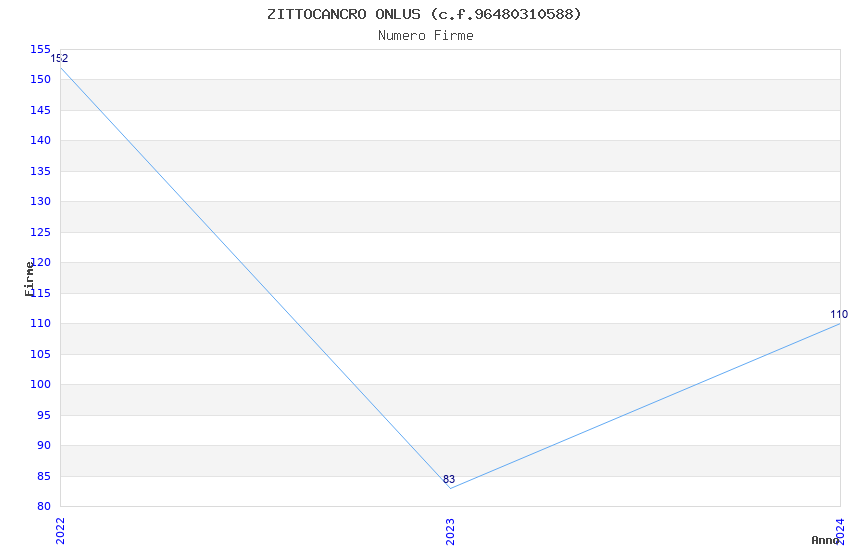
Task: Click the data label 110
Action: tap(839, 314)
